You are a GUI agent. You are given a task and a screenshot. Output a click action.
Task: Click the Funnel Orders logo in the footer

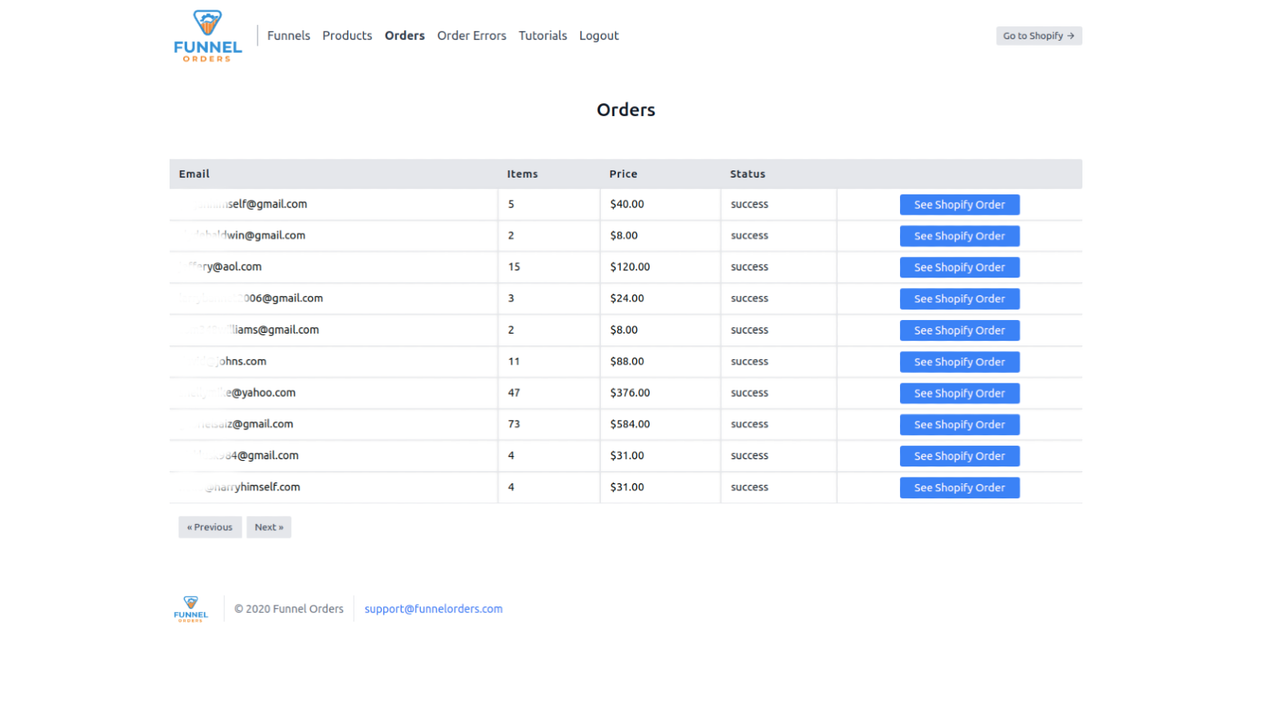click(x=190, y=608)
